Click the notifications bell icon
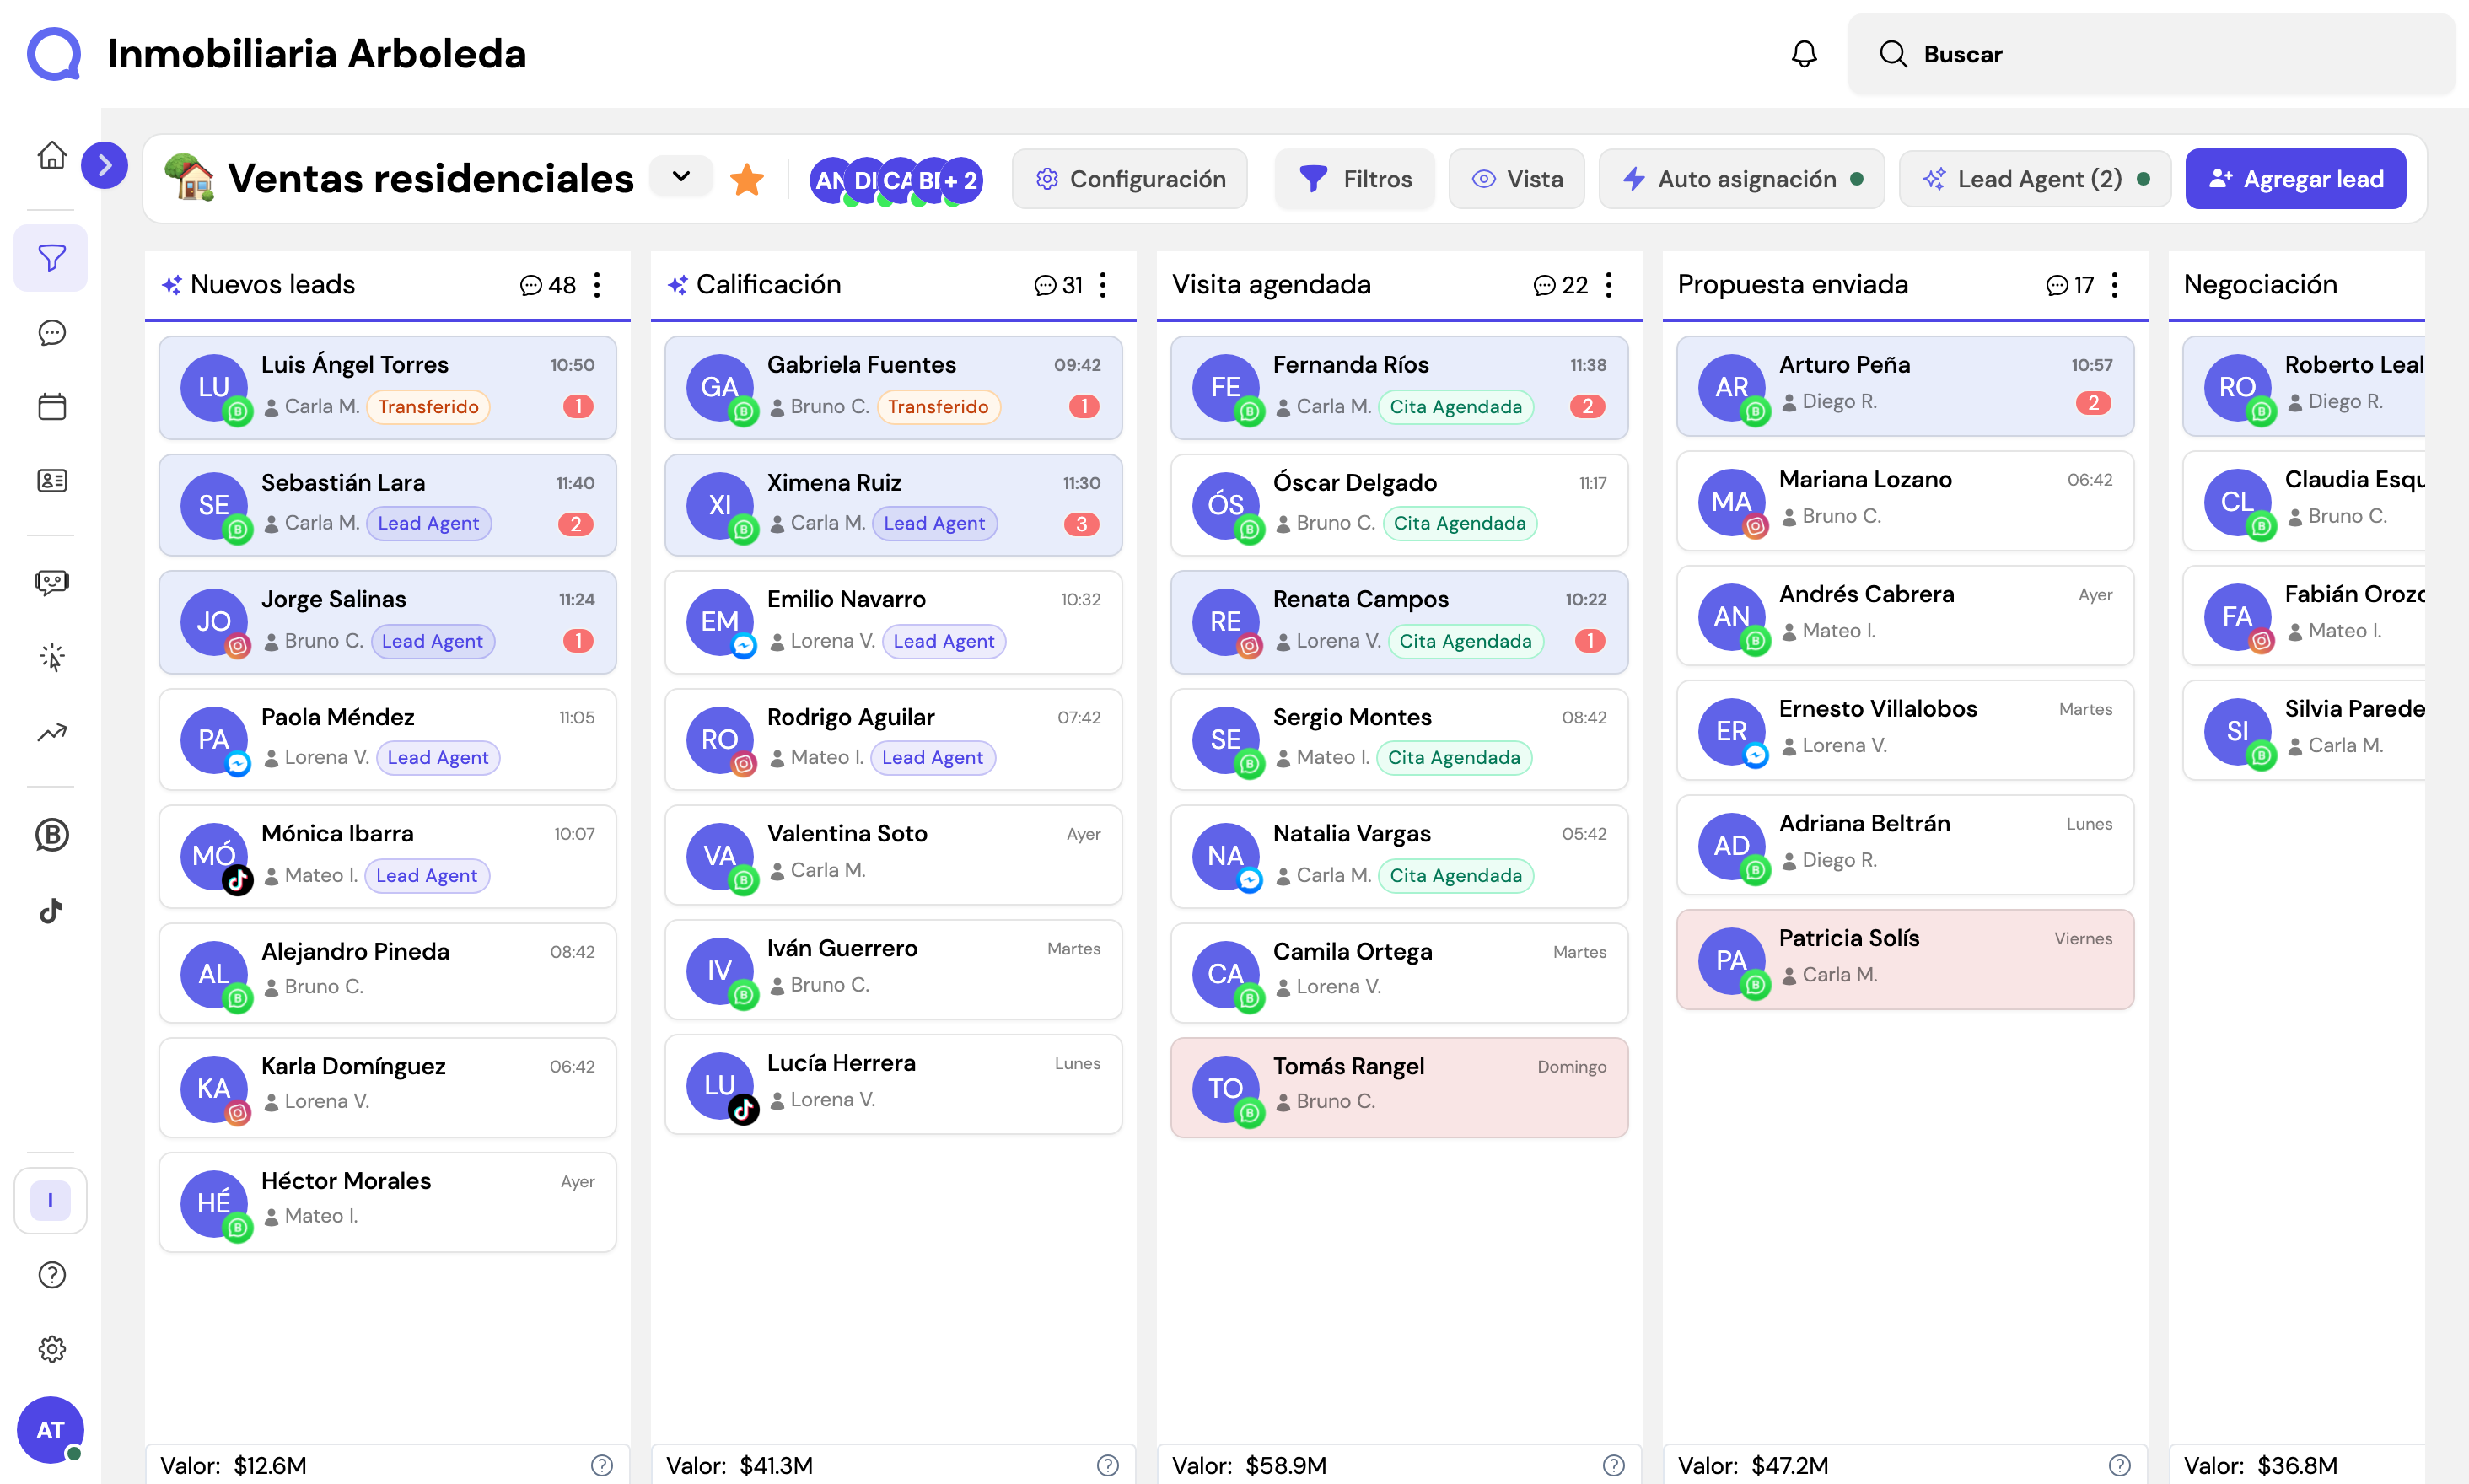The width and height of the screenshot is (2469, 1484). point(1803,54)
